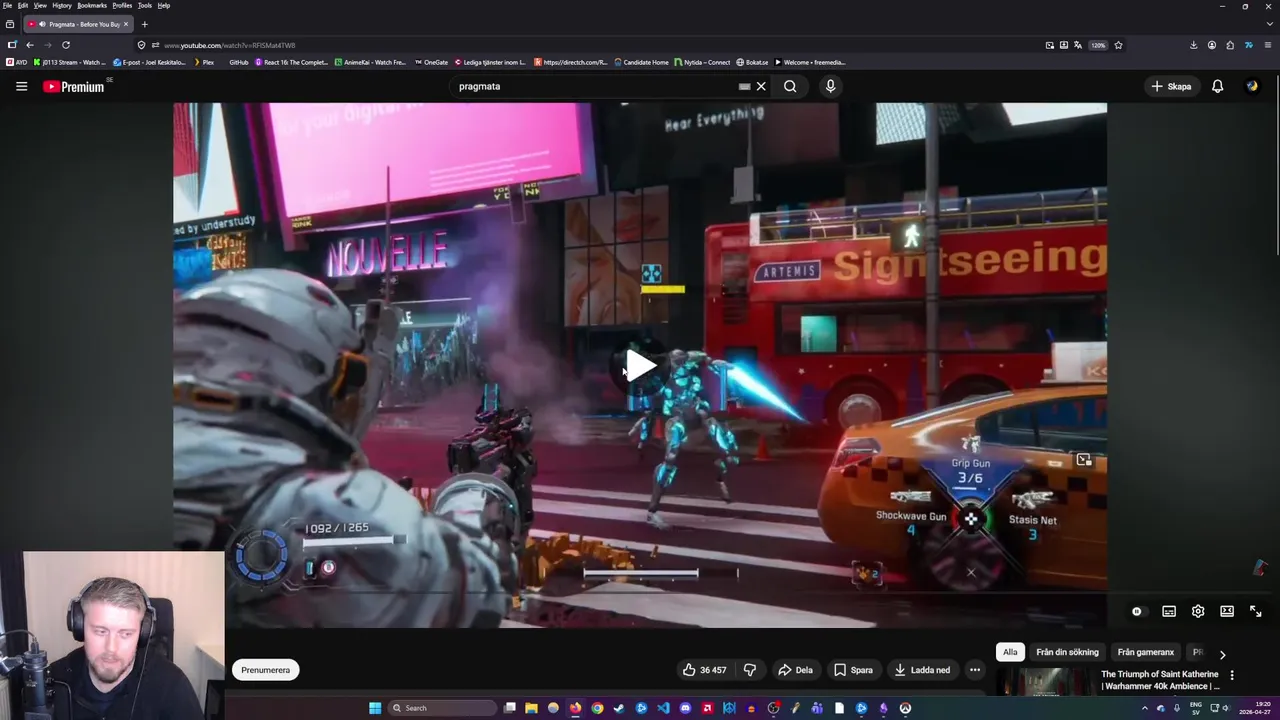Open the YouTube guide hamburger menu

(21, 86)
